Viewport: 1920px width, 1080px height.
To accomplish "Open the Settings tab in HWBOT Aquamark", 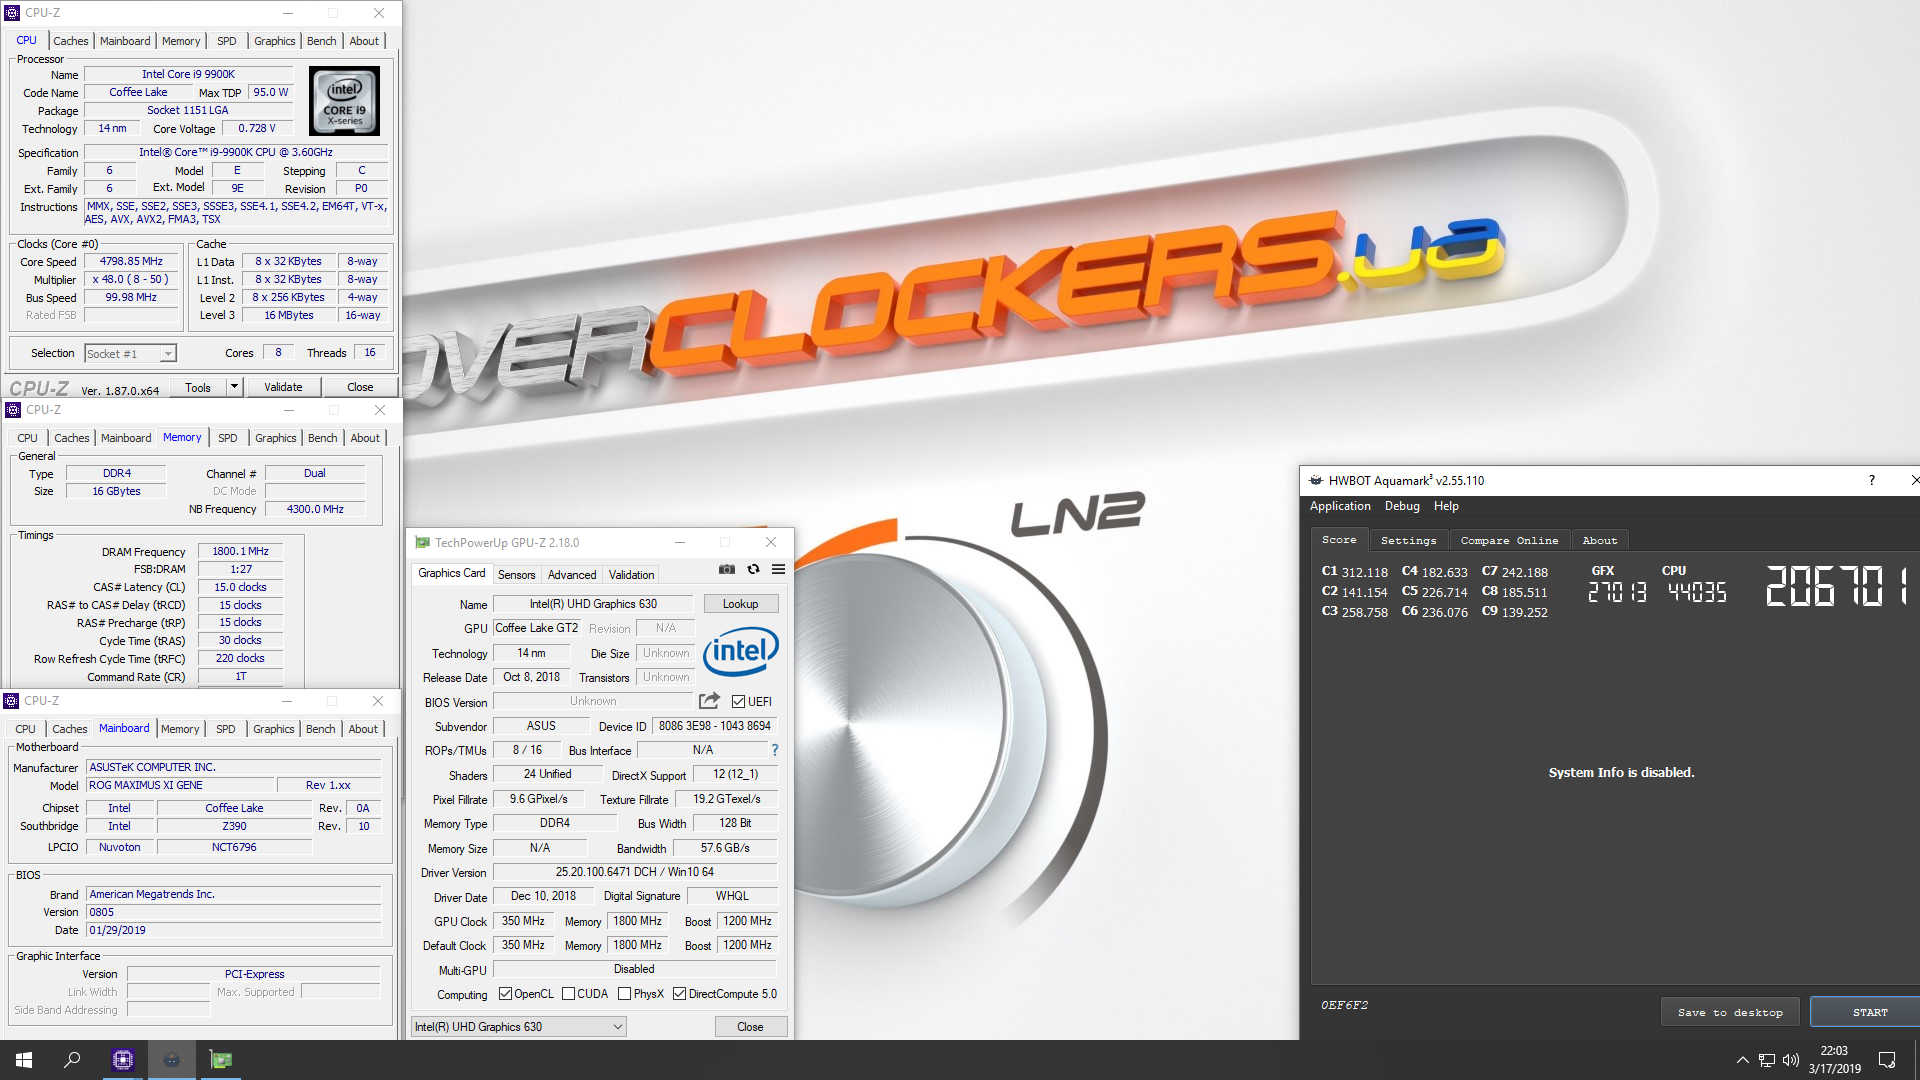I will click(x=1408, y=540).
